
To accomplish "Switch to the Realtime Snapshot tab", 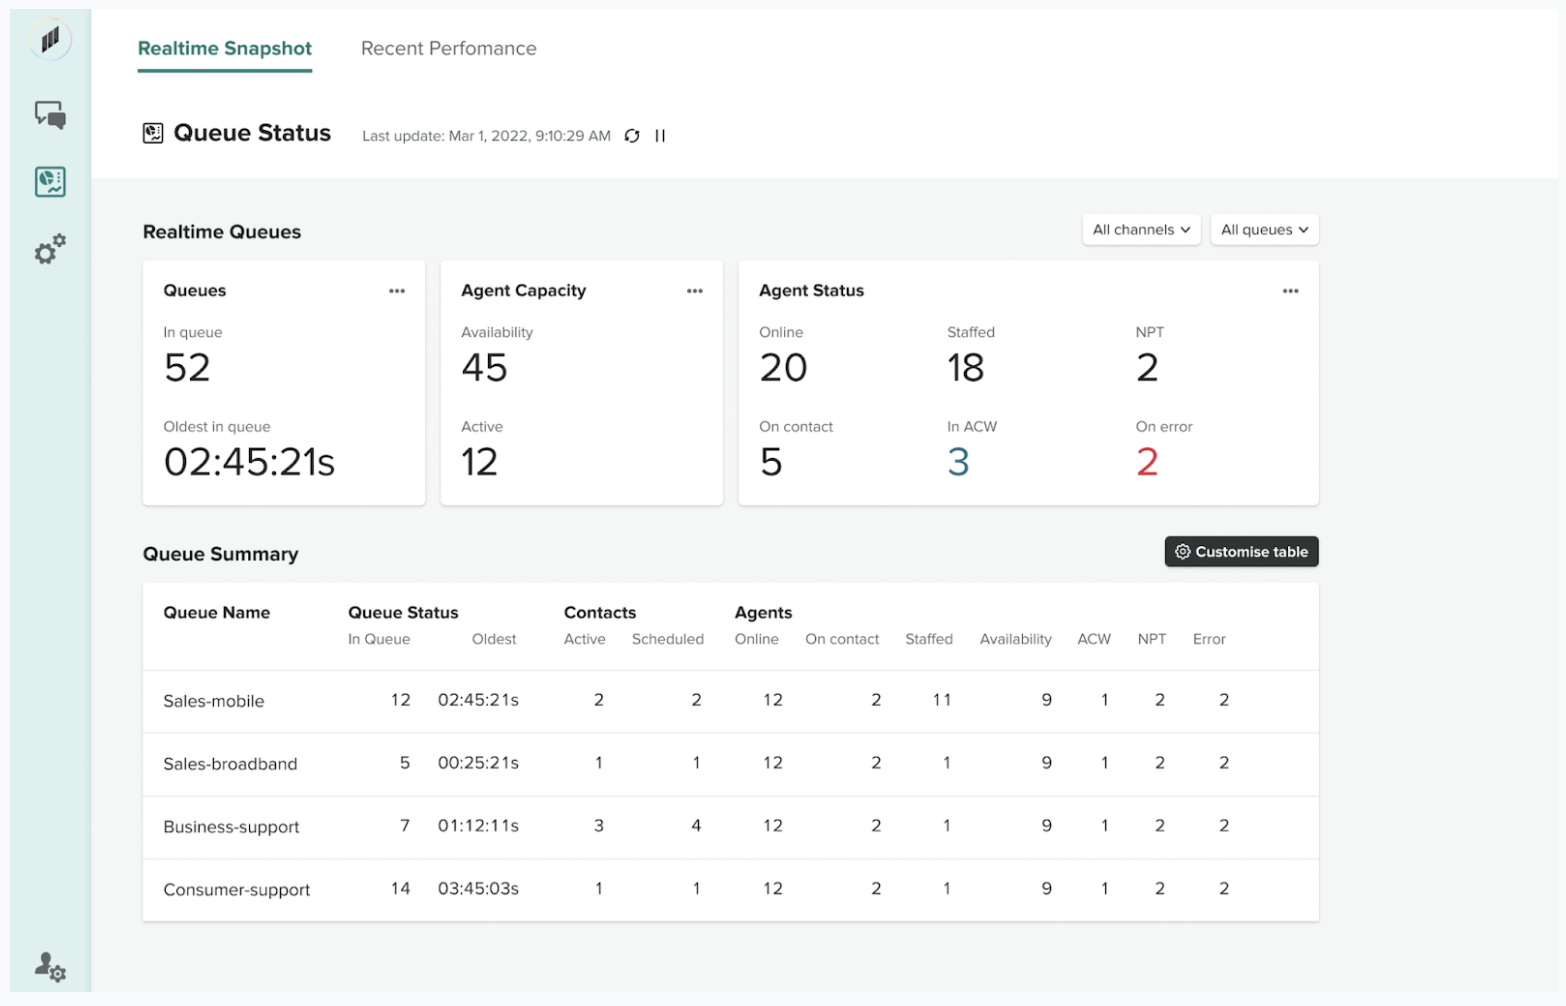I will point(225,49).
